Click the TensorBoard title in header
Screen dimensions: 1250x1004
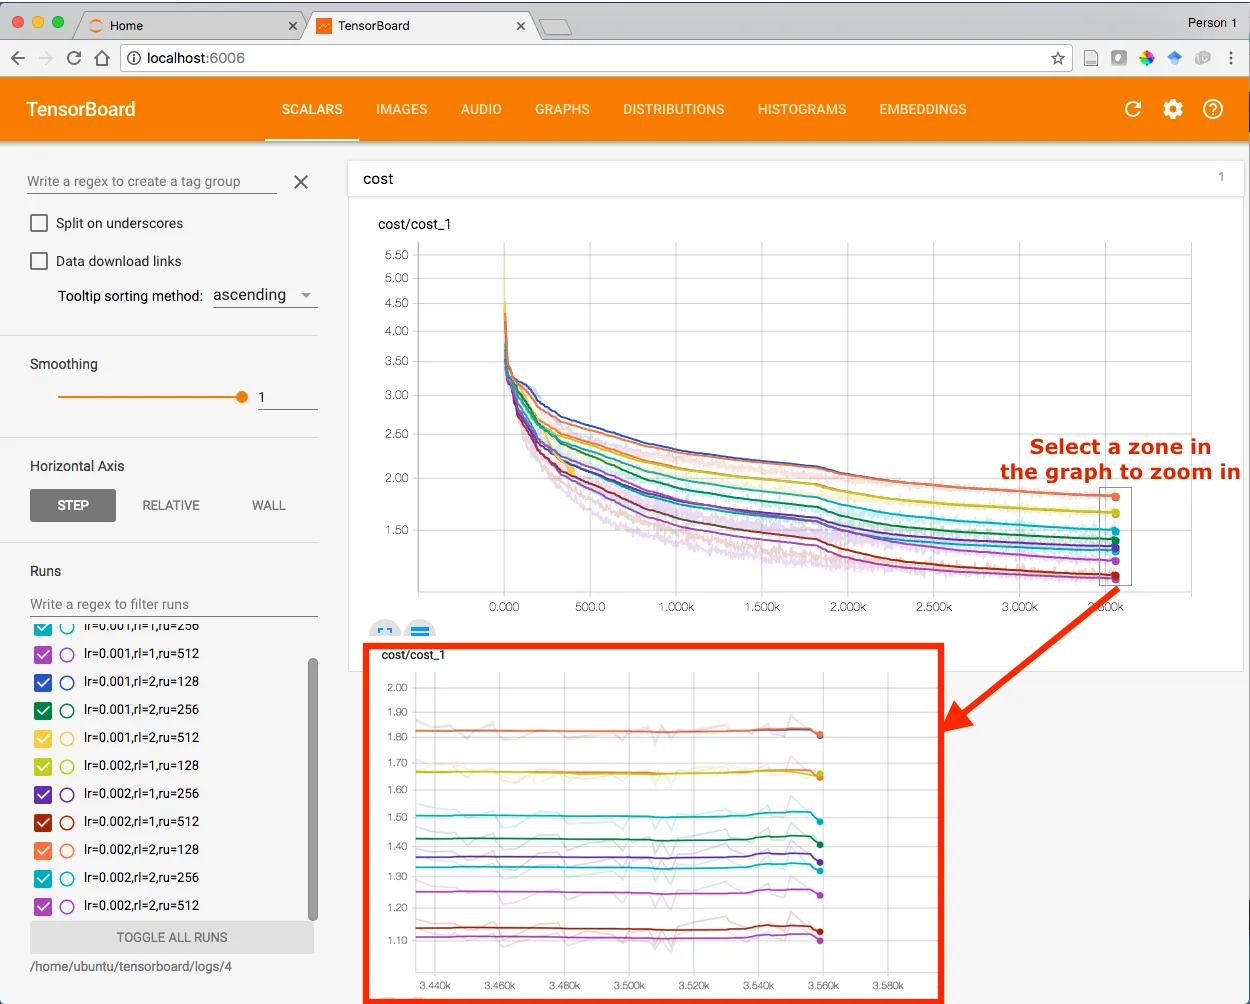(x=81, y=109)
